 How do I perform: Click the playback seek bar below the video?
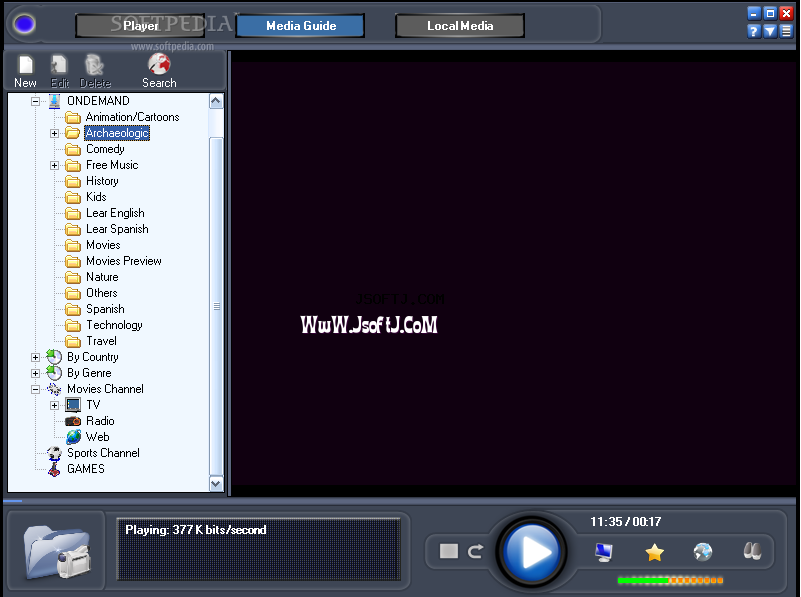(x=399, y=501)
